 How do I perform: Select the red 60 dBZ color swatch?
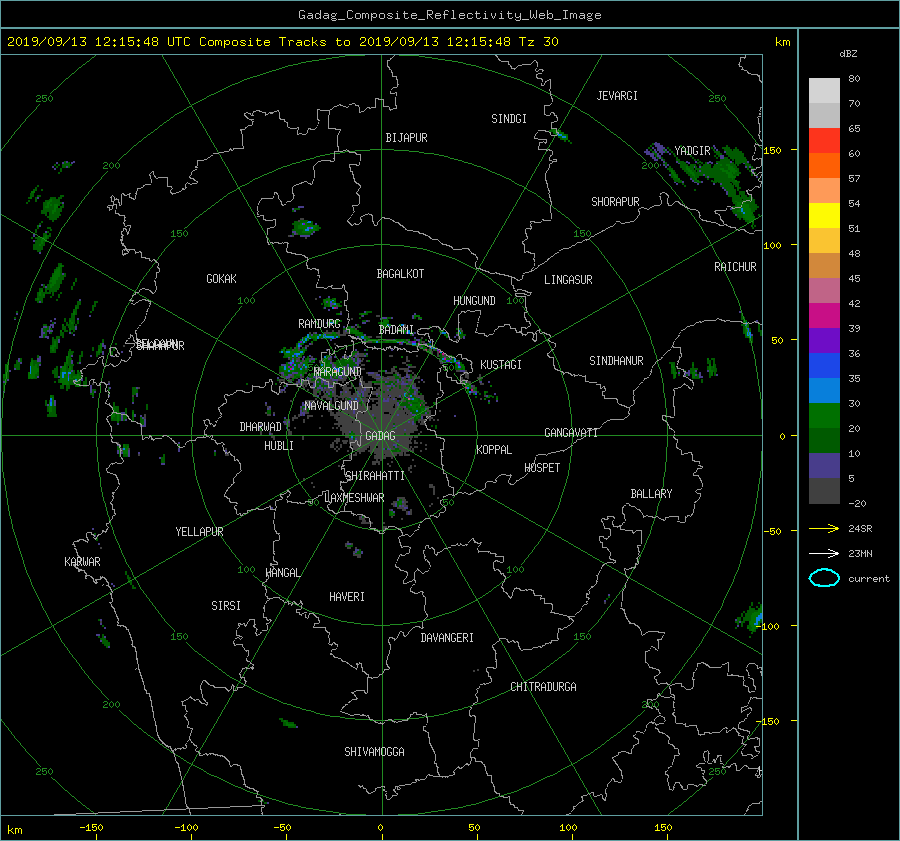coord(824,141)
